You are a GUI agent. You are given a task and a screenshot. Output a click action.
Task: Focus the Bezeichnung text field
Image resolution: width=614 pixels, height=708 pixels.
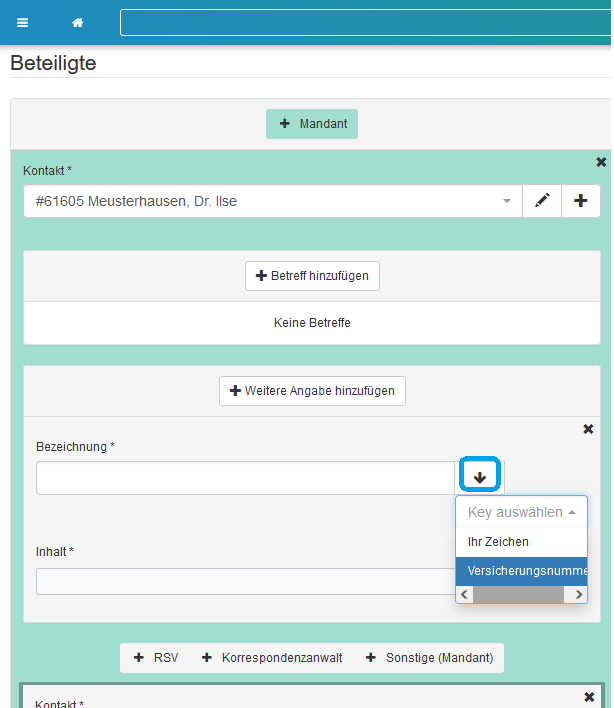click(245, 478)
